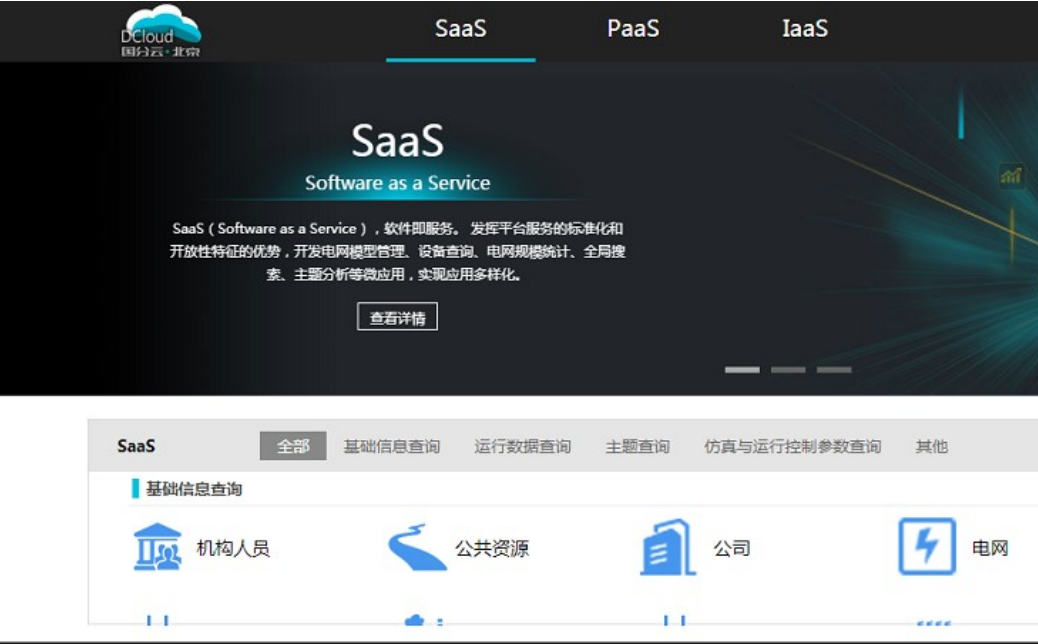Show 仿真与运行控制参数查询 category
1038x644 pixels.
click(792, 446)
